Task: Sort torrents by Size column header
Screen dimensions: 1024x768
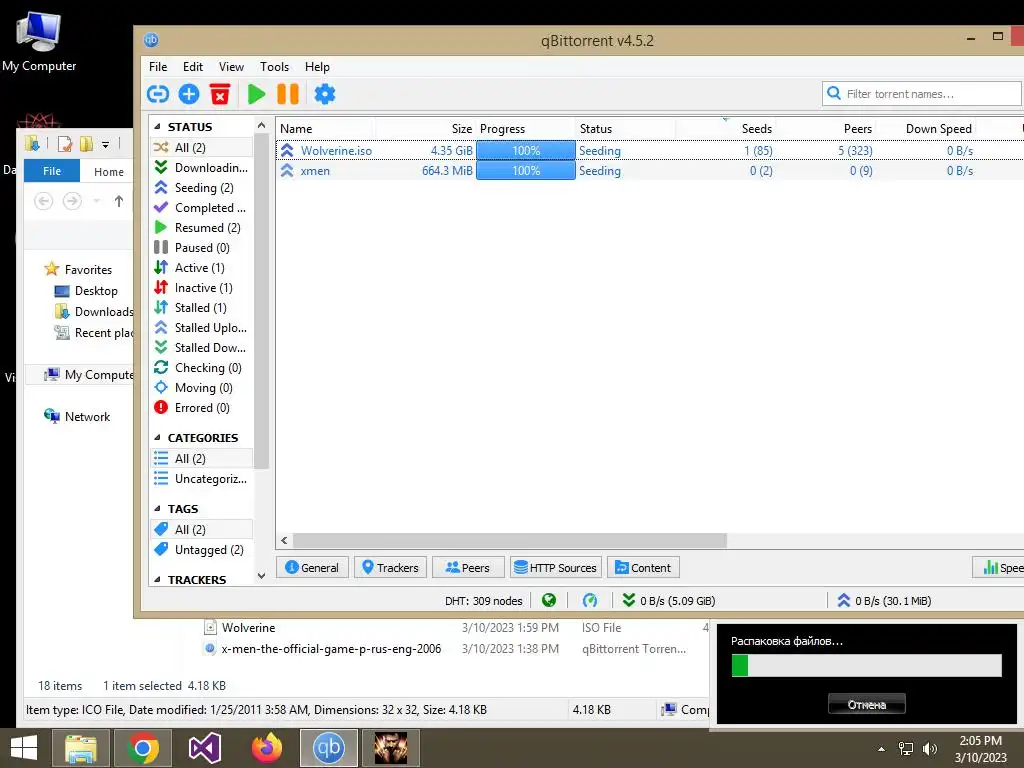Action: point(424,129)
